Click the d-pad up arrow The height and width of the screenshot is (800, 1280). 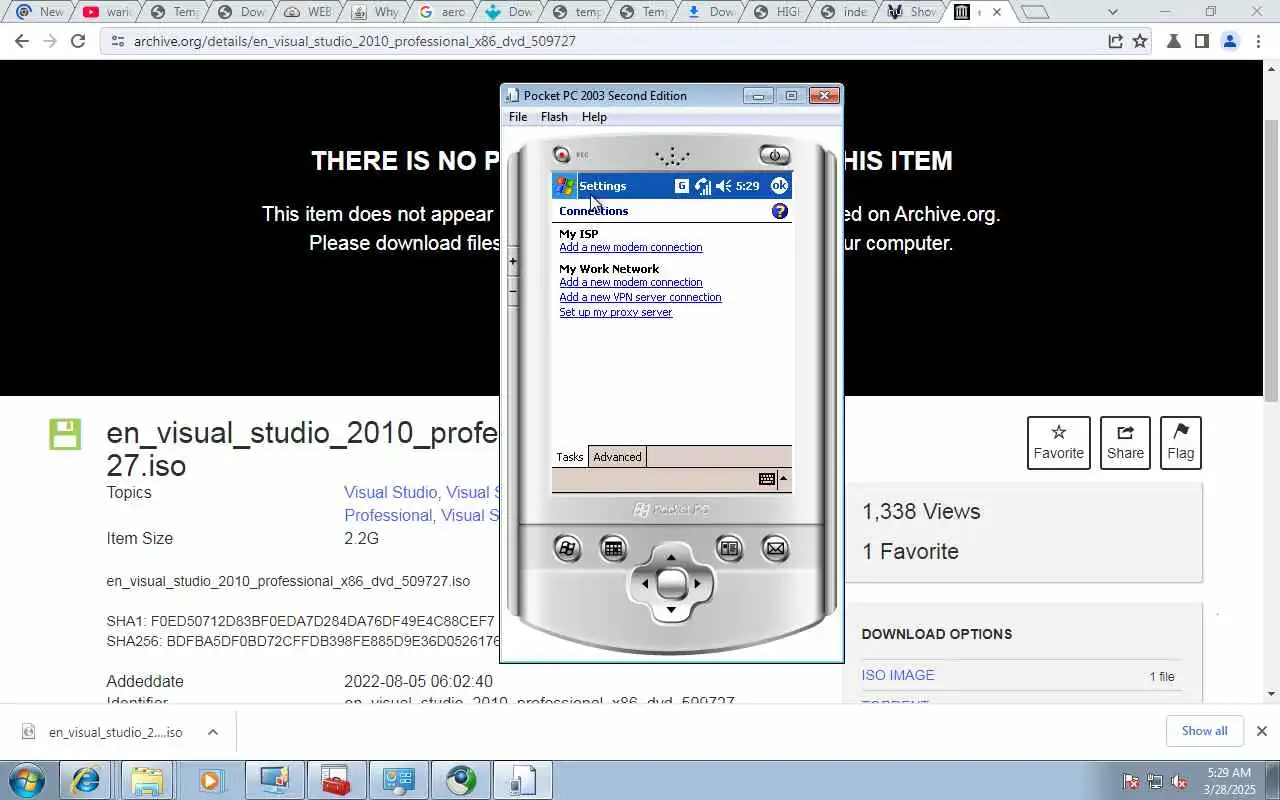671,557
